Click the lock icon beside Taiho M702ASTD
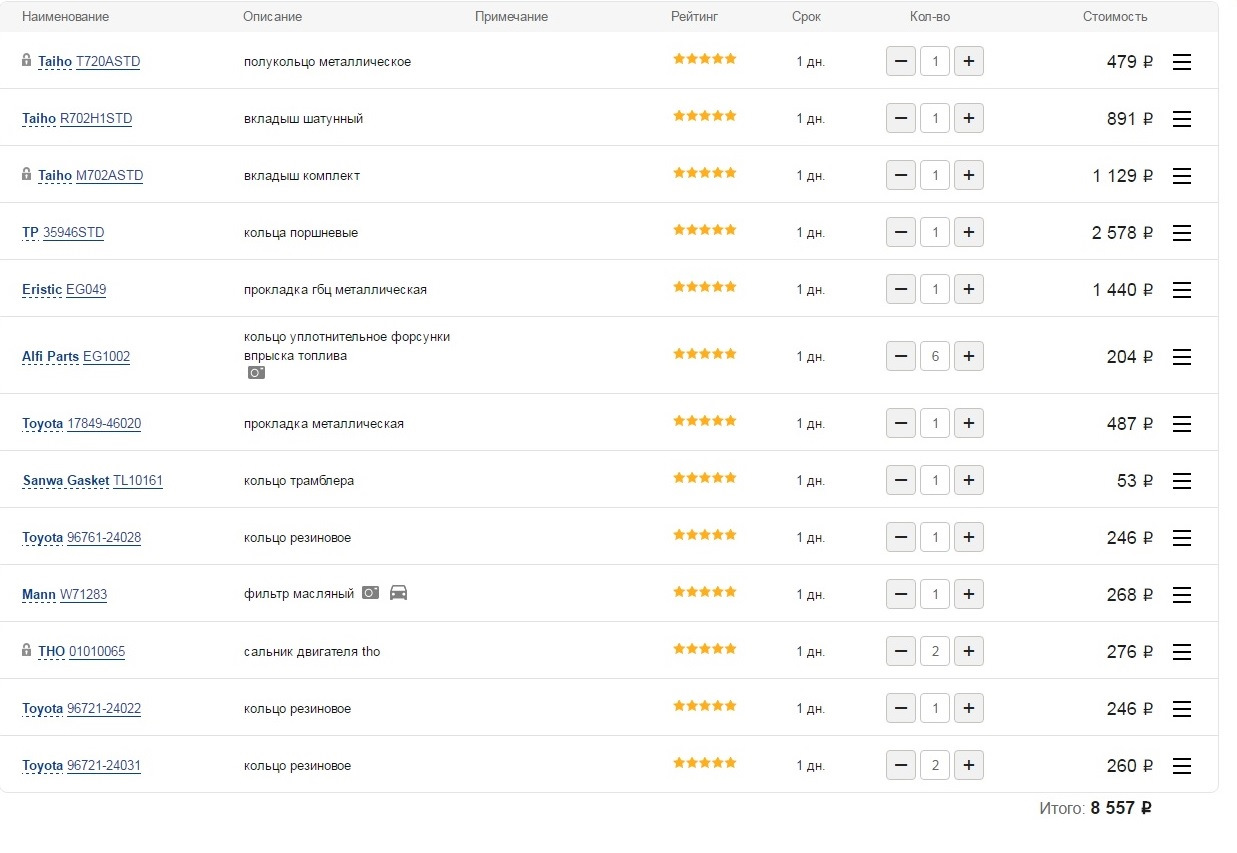Image resolution: width=1237 pixels, height=853 pixels. click(27, 174)
